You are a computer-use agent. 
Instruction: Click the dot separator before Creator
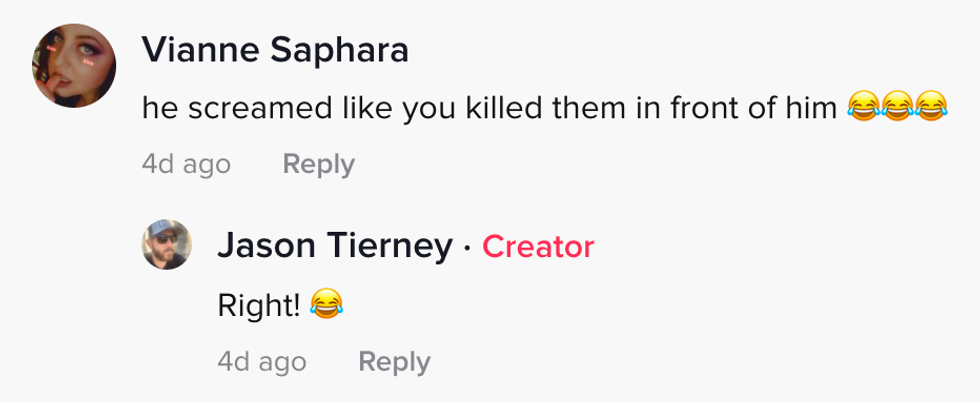click(468, 247)
